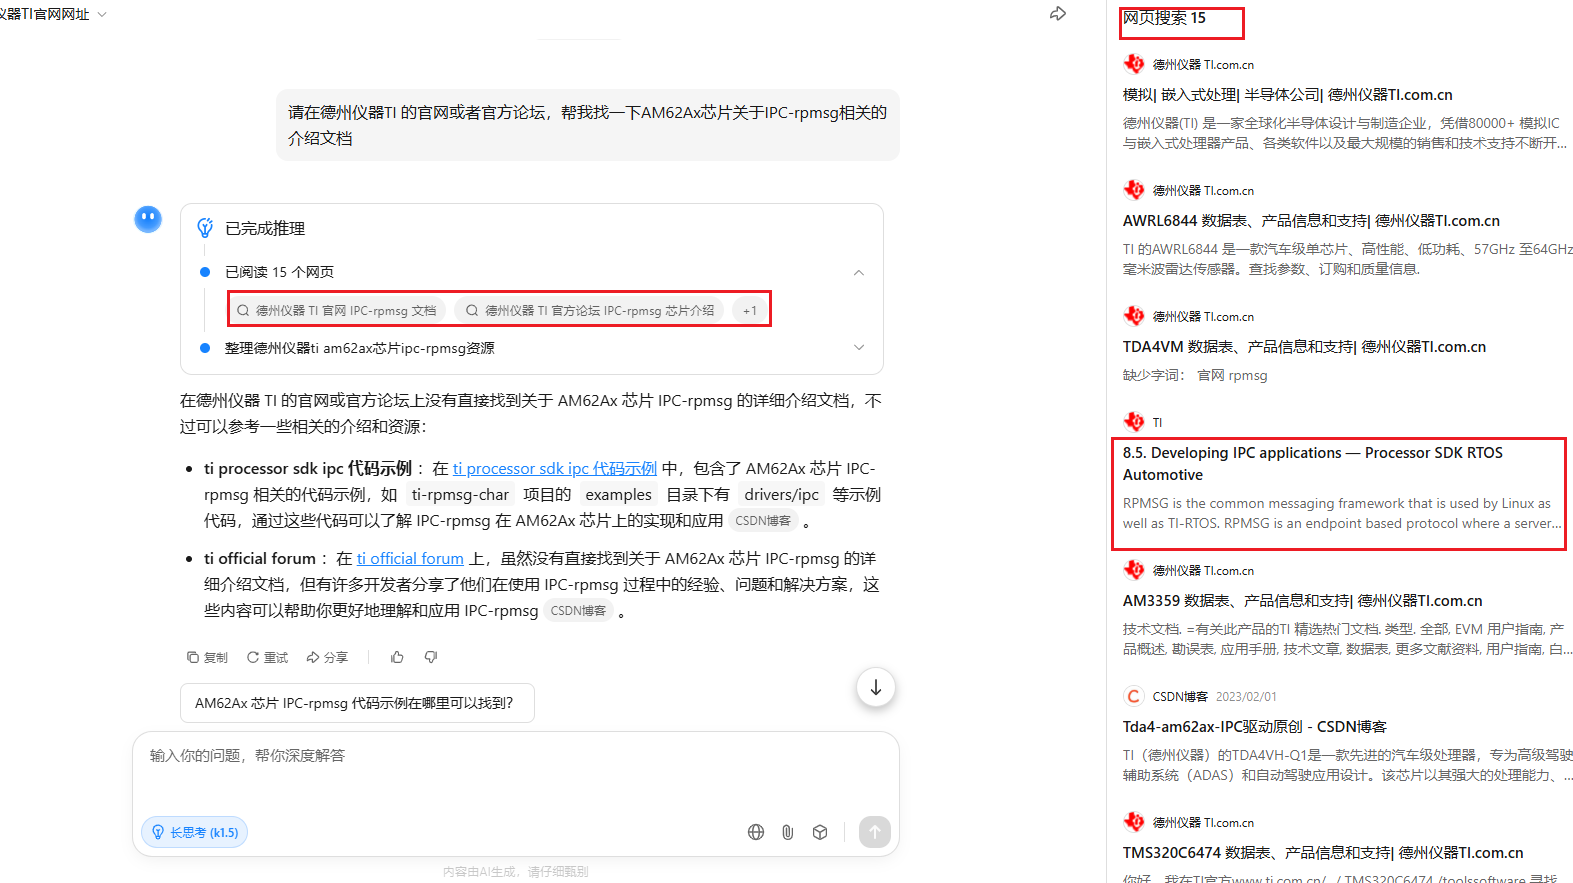1573x883 pixels.
Task: Click the round scroll-to-bottom arrow button
Action: click(x=876, y=687)
